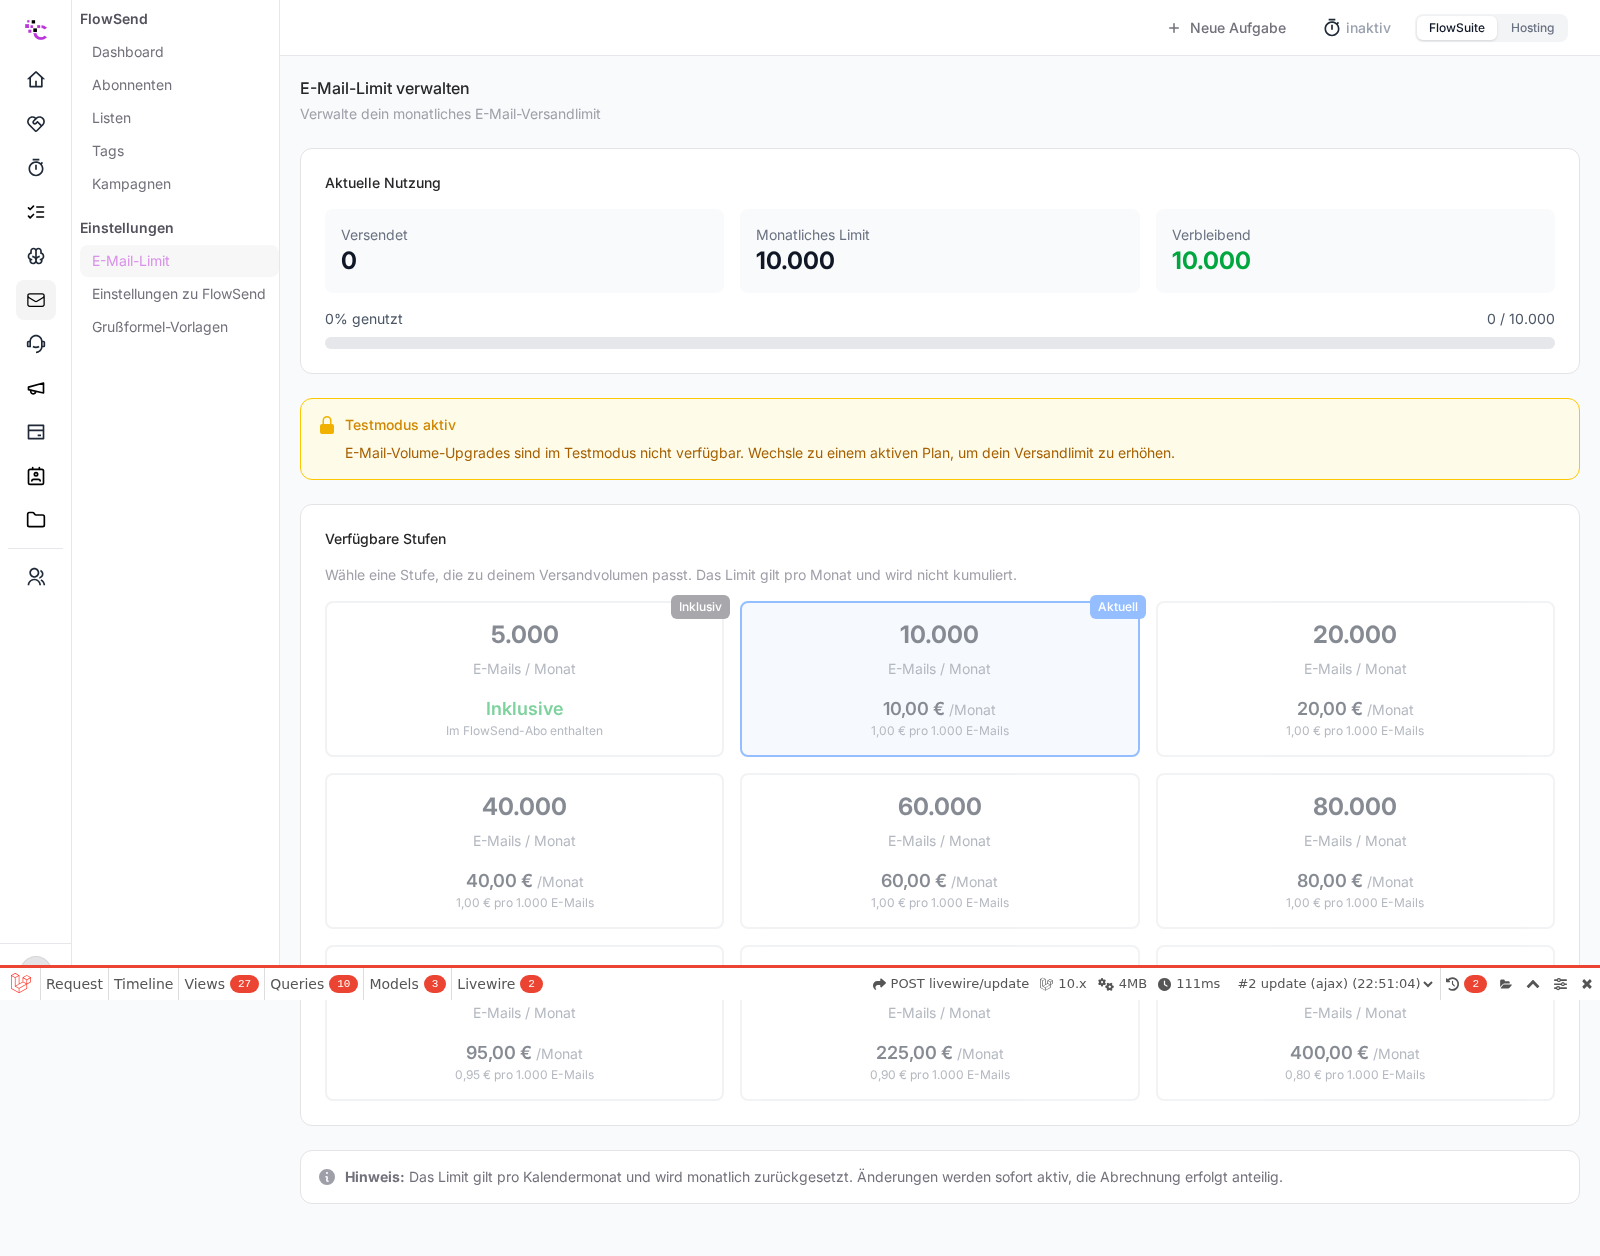Image resolution: width=1600 pixels, height=1256 pixels.
Task: Click the Inklusiv badge on 5.000 tier
Action: coord(700,607)
